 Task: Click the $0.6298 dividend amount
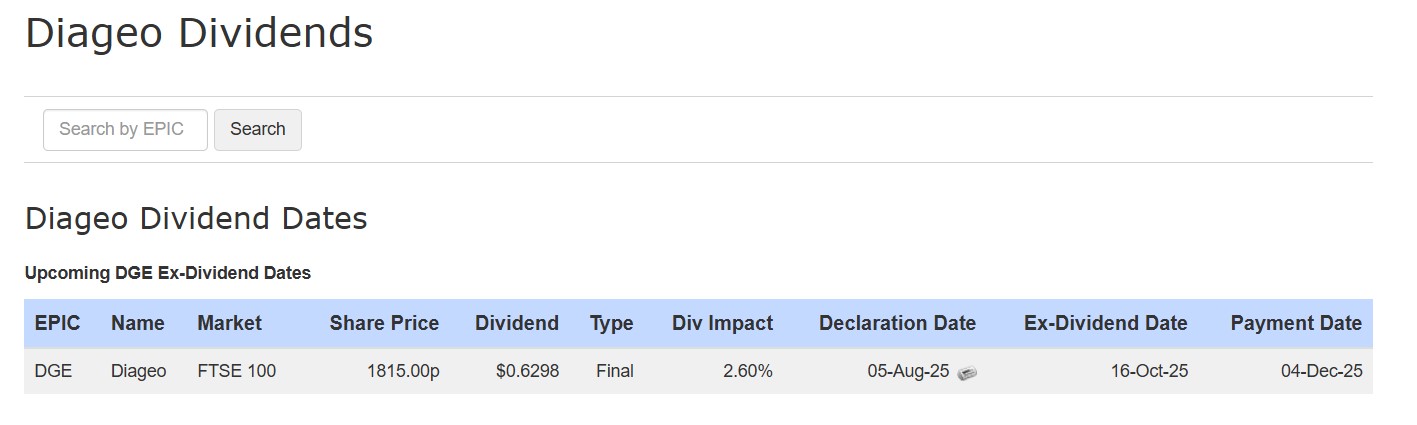pos(527,371)
